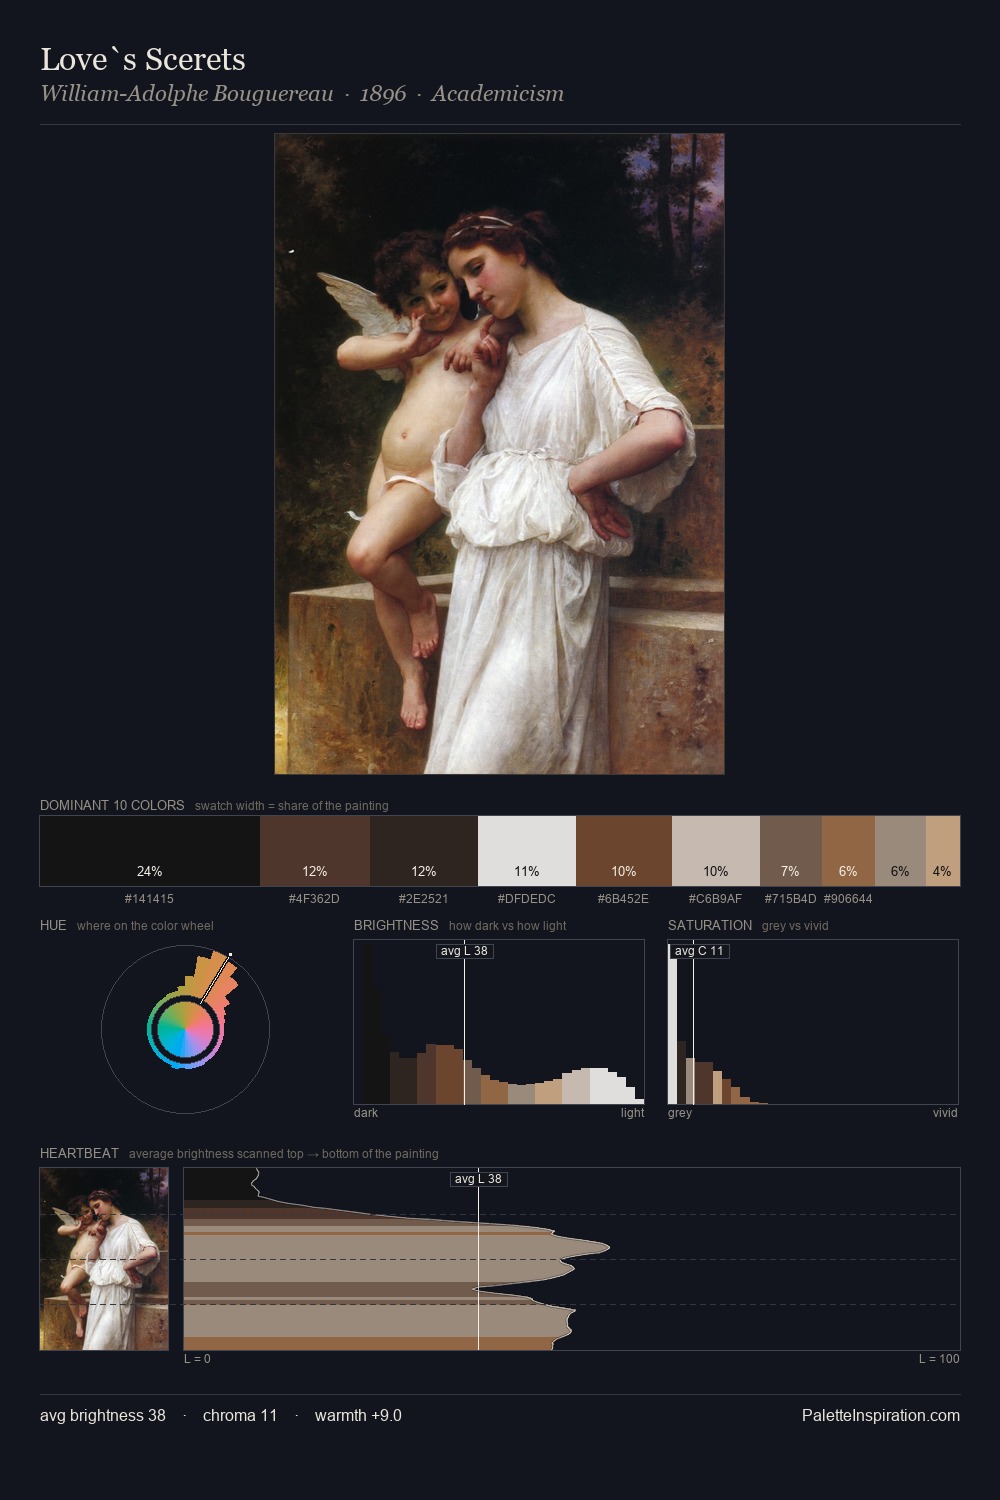Viewport: 1000px width, 1500px height.
Task: Select the tan 4% swatch
Action: (x=943, y=851)
